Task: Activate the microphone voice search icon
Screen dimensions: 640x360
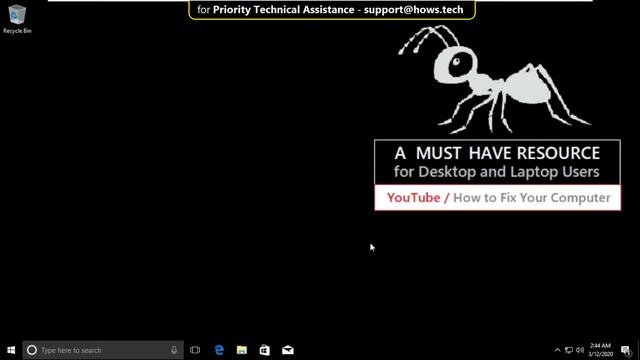Action: point(174,350)
